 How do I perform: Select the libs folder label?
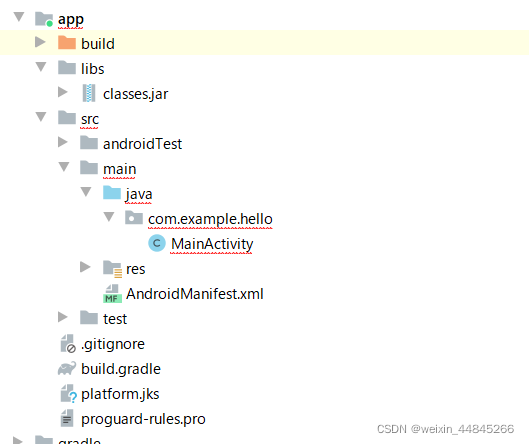[92, 69]
